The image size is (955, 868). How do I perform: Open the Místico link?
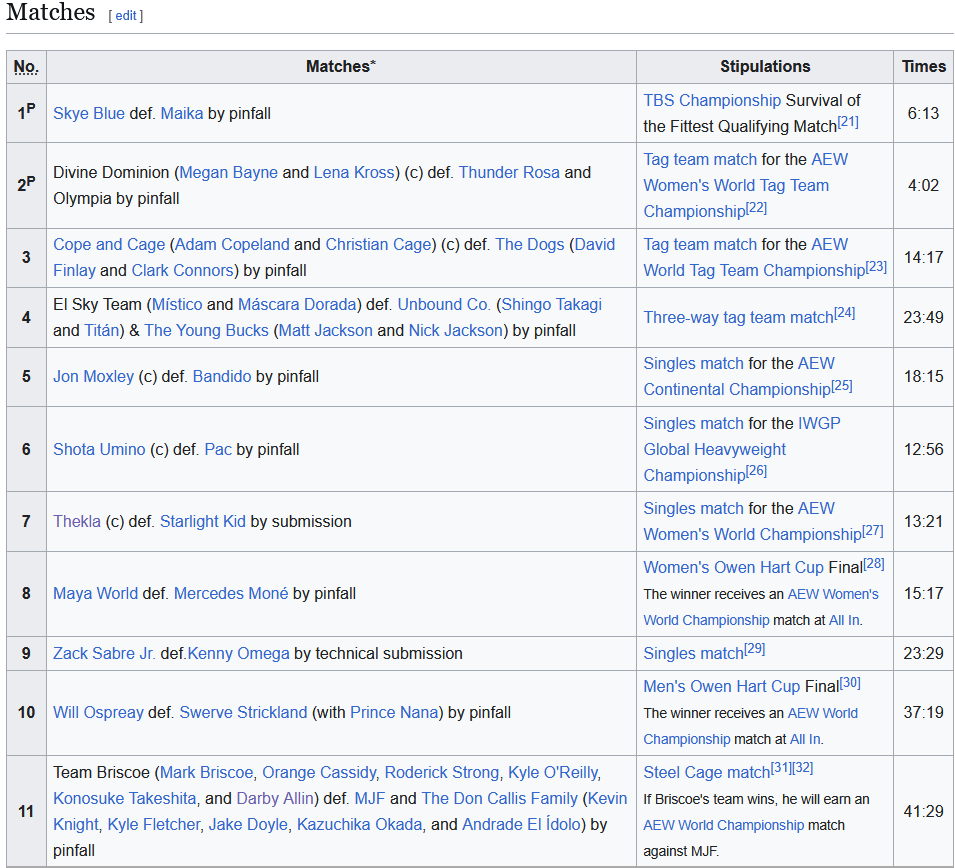(177, 304)
